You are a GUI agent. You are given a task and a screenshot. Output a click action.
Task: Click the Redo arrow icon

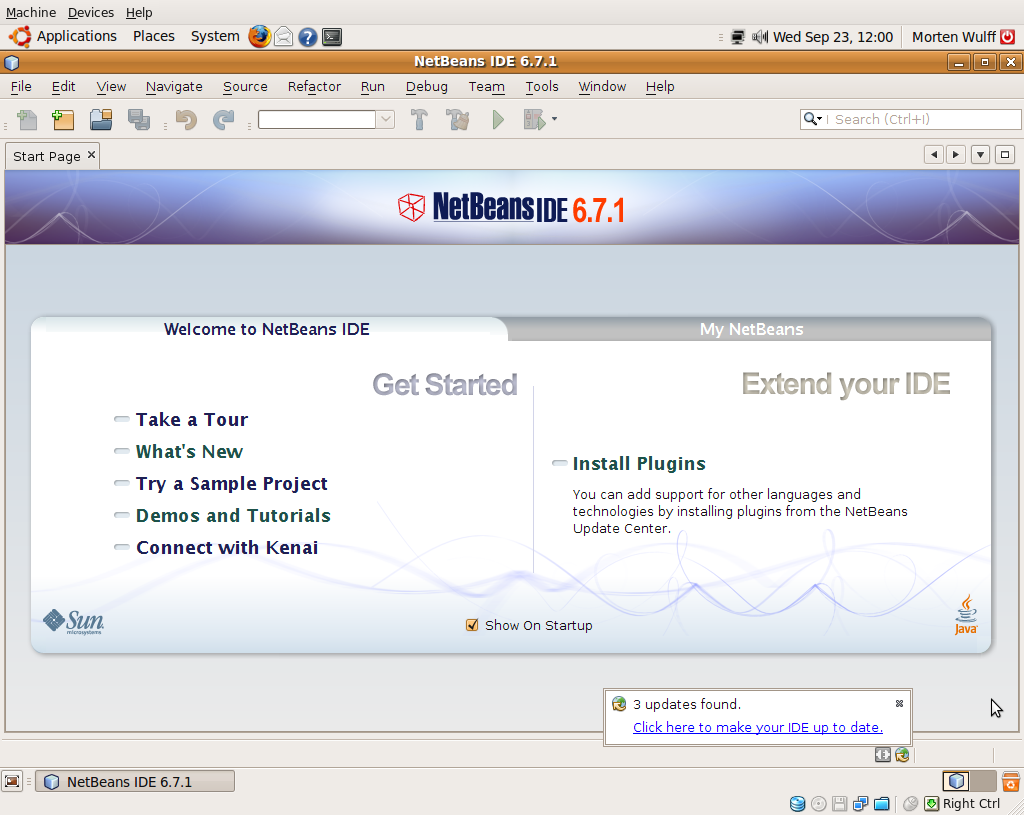tap(223, 120)
